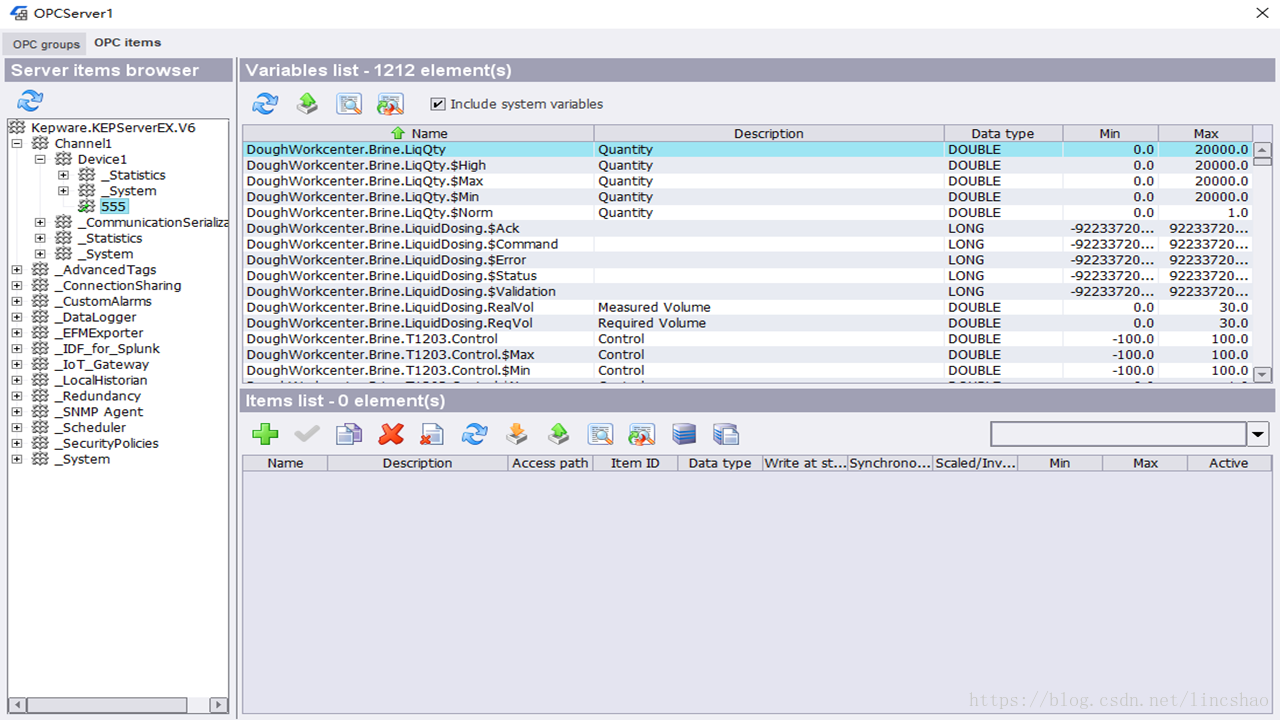
Task: Select the _Redundancy tree item
Action: point(98,396)
